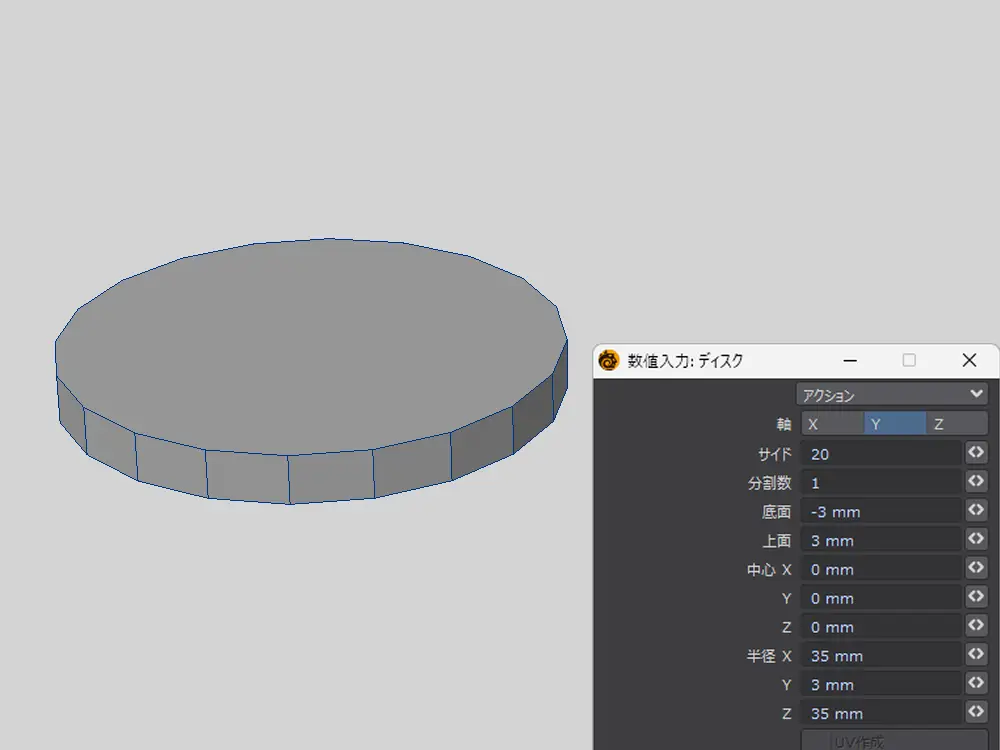This screenshot has width=1000, height=750.
Task: Click the サイド value field showing 20
Action: pos(881,454)
